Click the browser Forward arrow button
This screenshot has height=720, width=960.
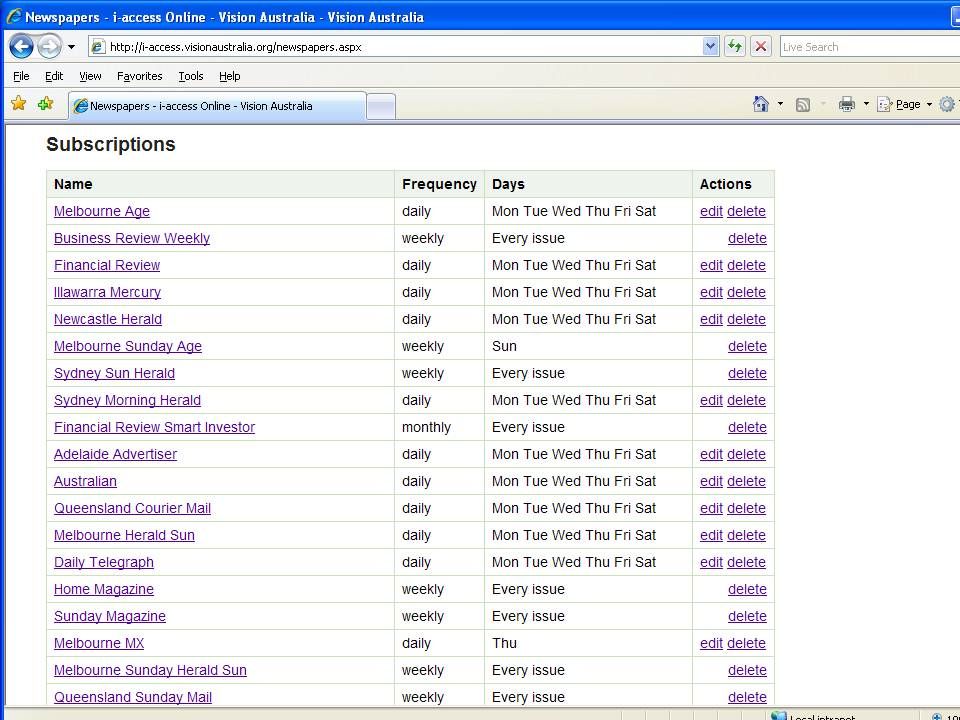coord(50,47)
